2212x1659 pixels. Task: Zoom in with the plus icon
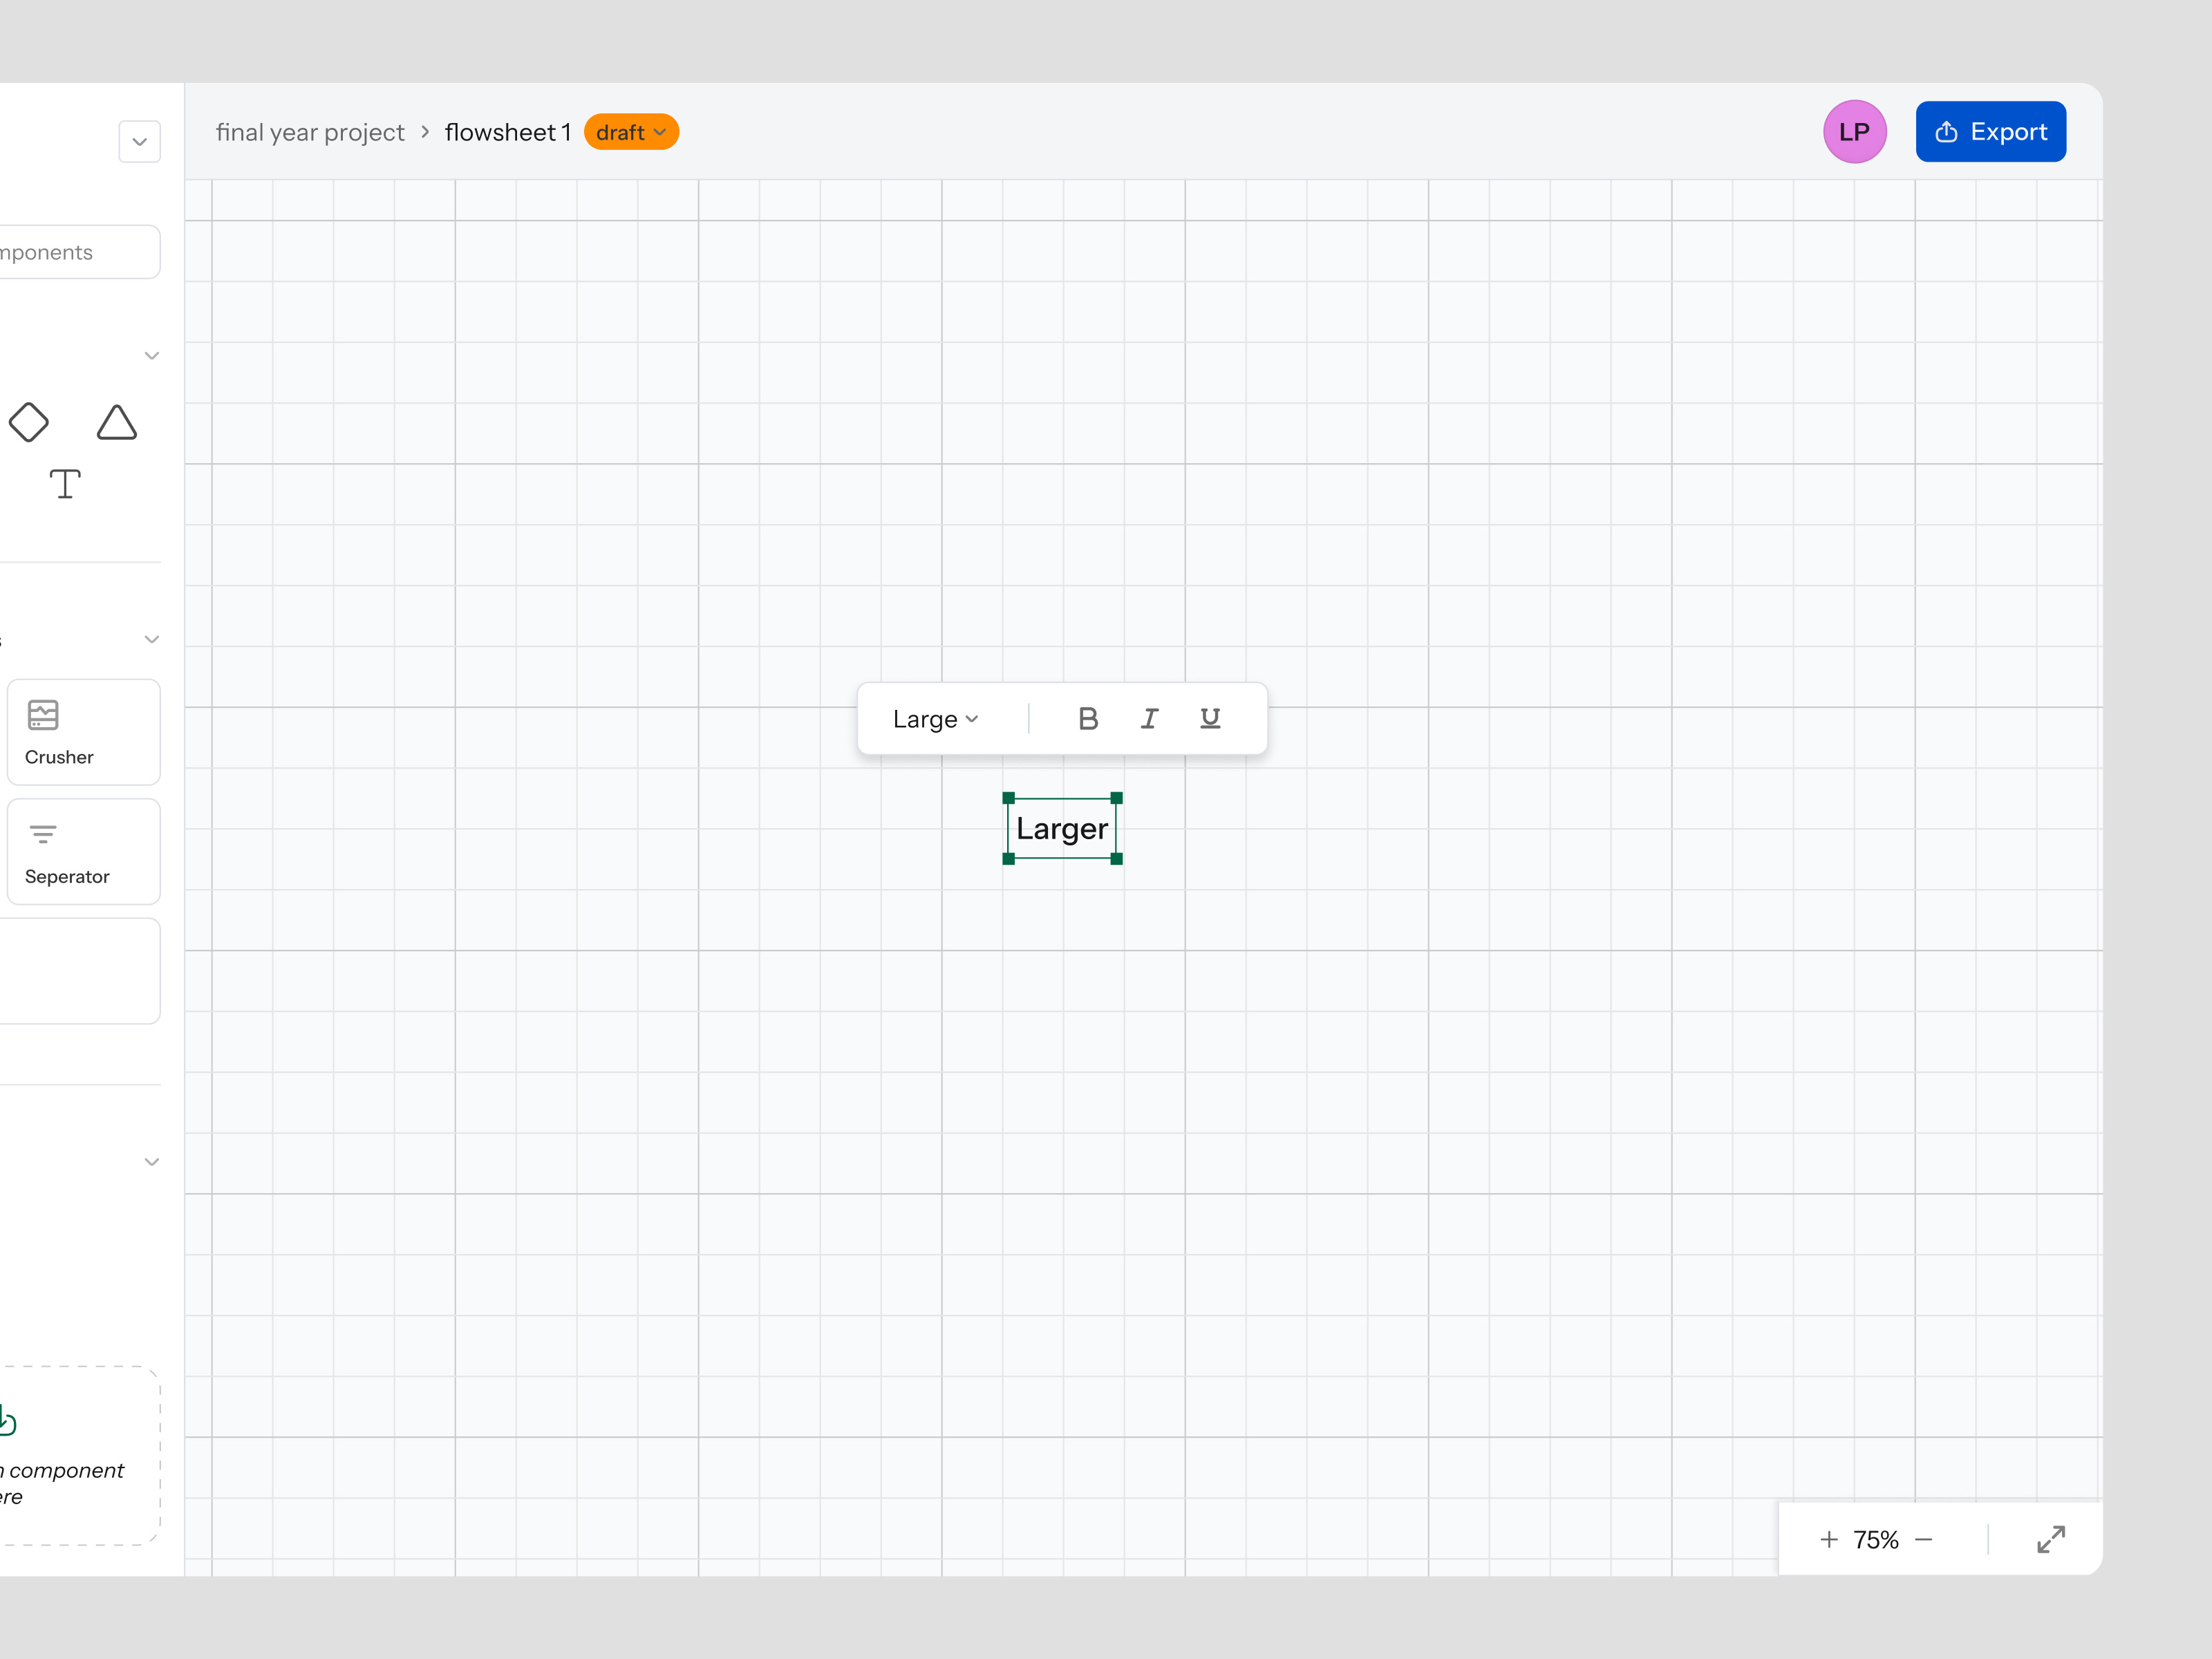[x=1829, y=1539]
